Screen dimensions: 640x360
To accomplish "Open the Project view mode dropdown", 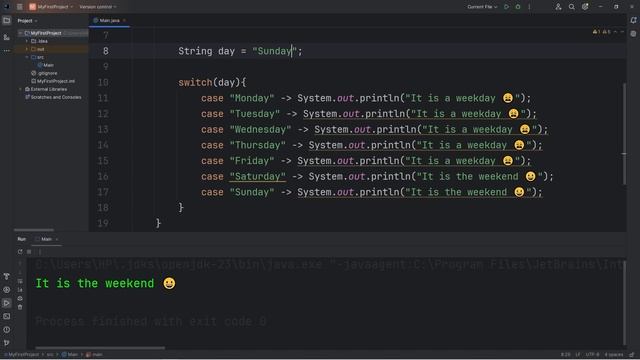I will [x=27, y=20].
